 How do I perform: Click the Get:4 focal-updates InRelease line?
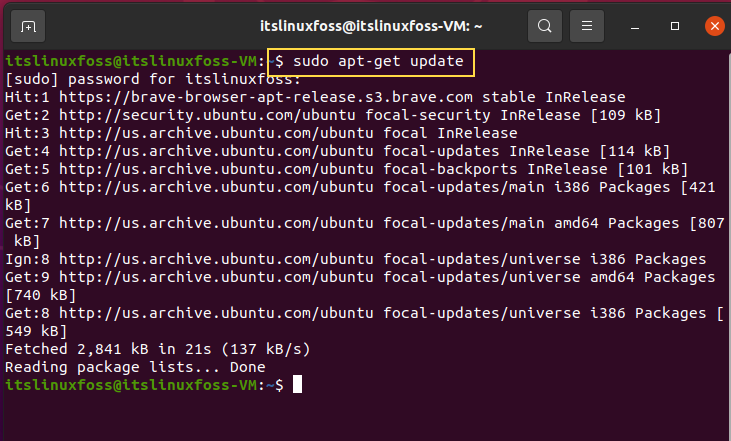point(337,152)
